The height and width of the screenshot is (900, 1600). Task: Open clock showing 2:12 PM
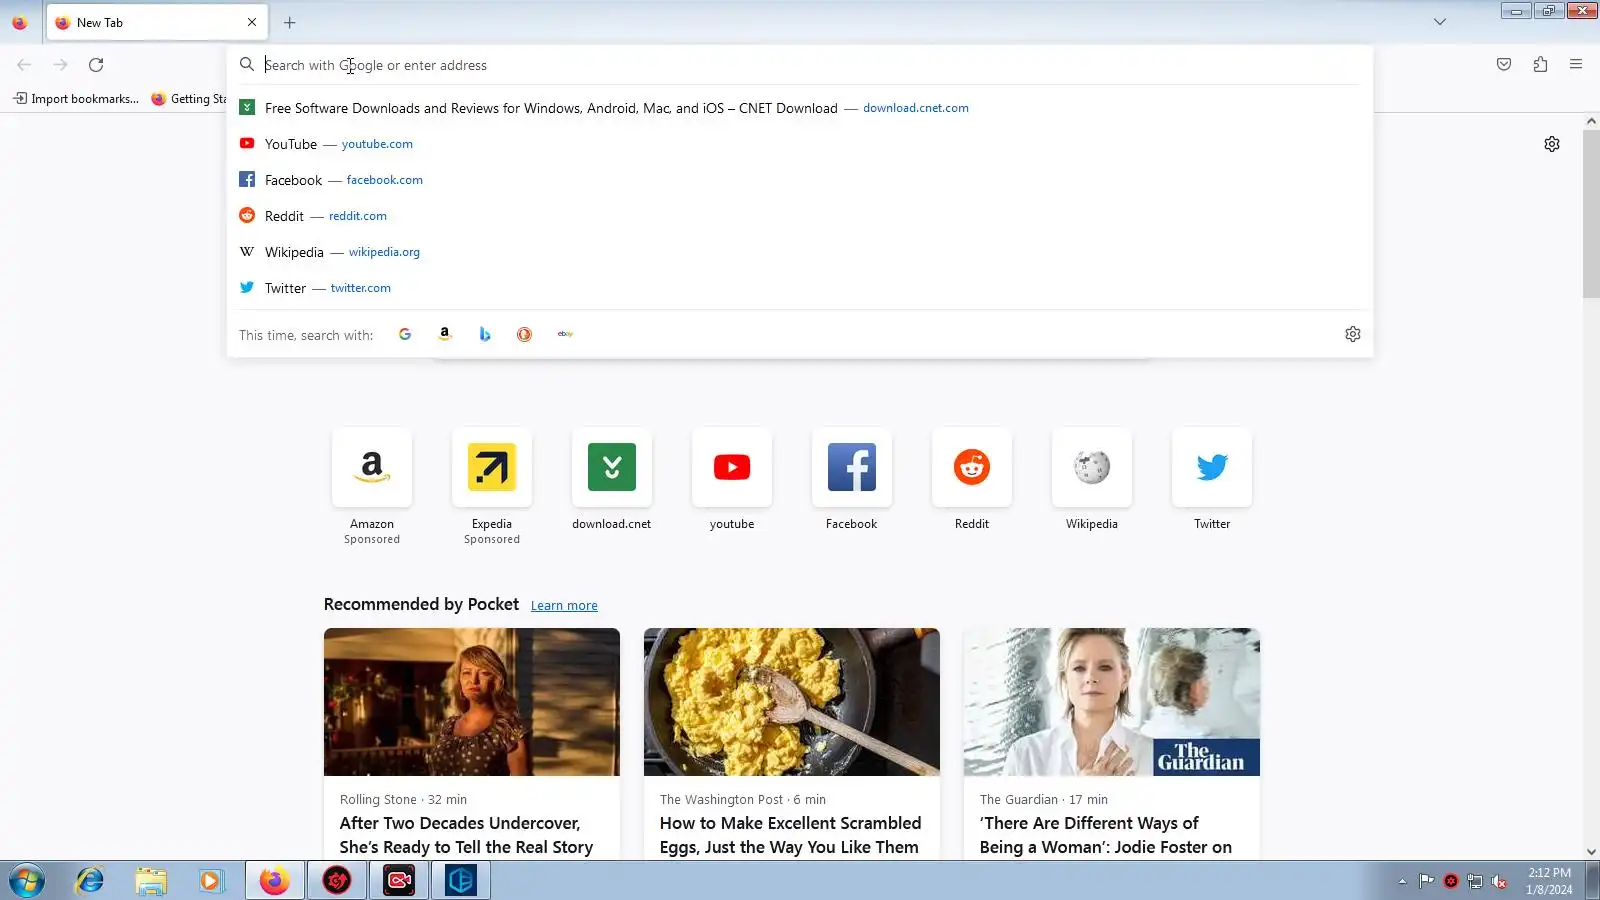coord(1549,881)
